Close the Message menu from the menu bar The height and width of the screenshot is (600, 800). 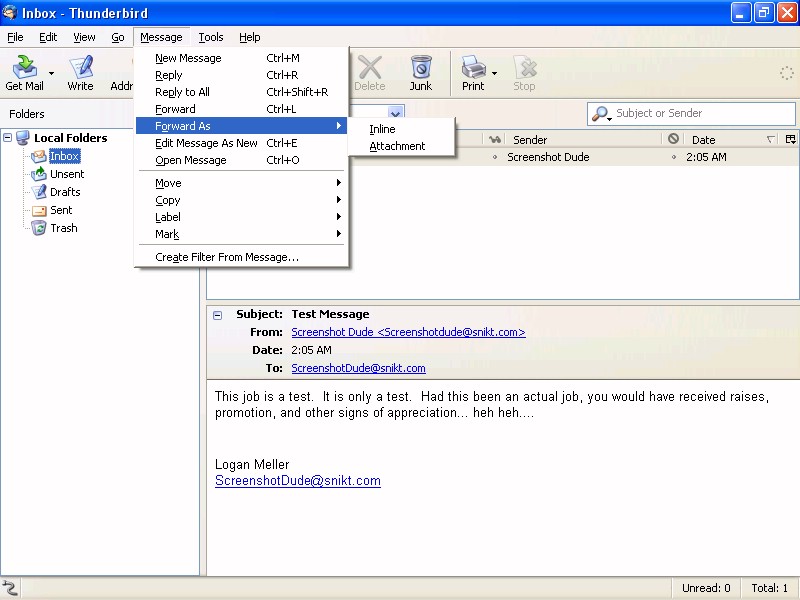click(161, 37)
